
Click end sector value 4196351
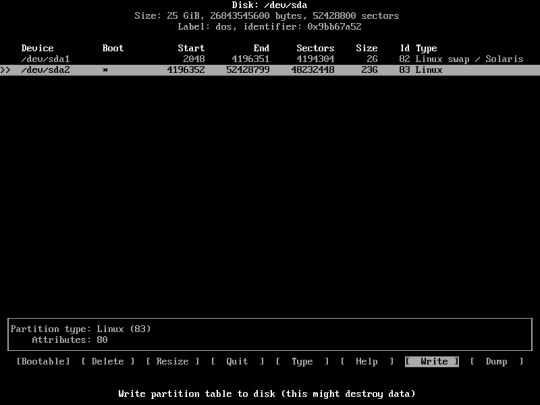pos(250,59)
